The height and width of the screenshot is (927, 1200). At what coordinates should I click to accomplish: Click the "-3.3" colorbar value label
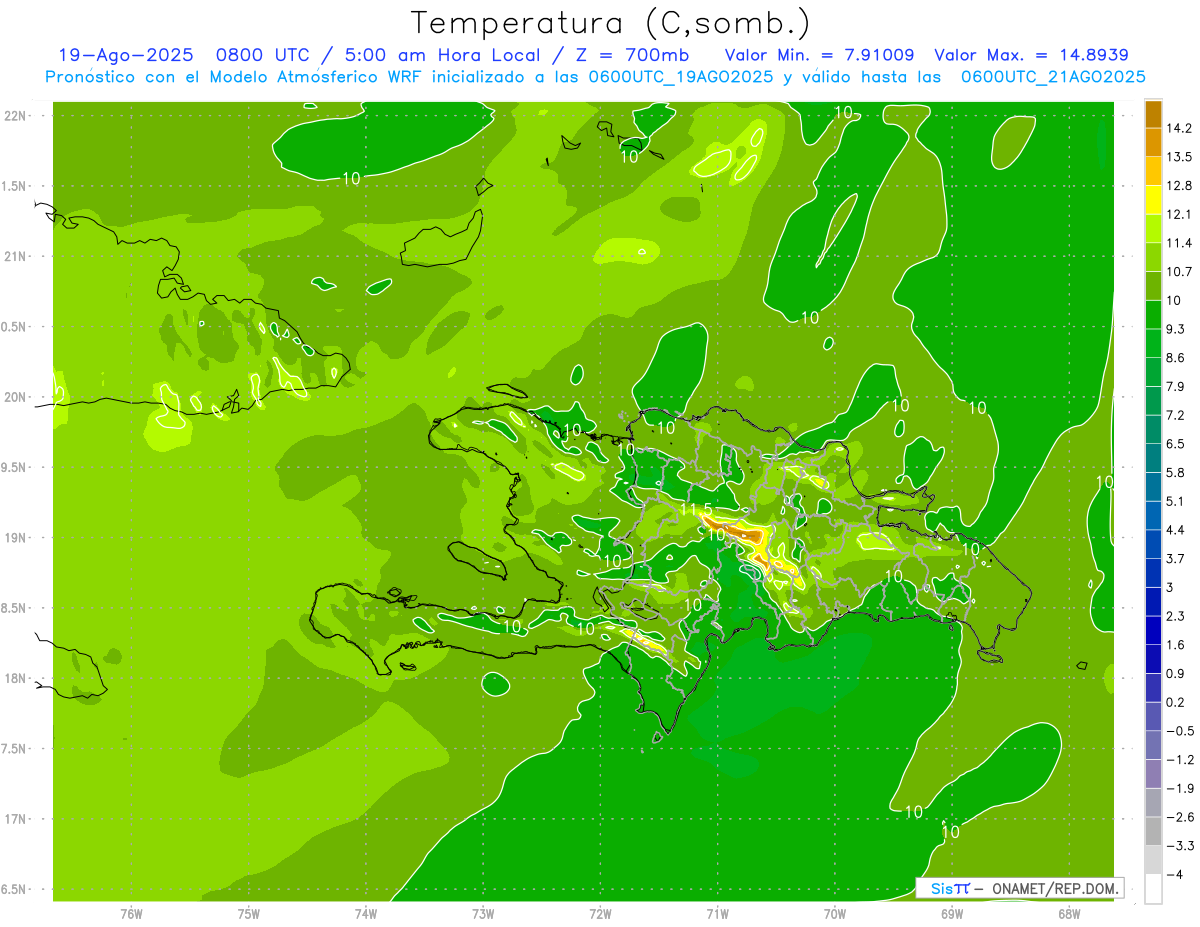pyautogui.click(x=1180, y=846)
